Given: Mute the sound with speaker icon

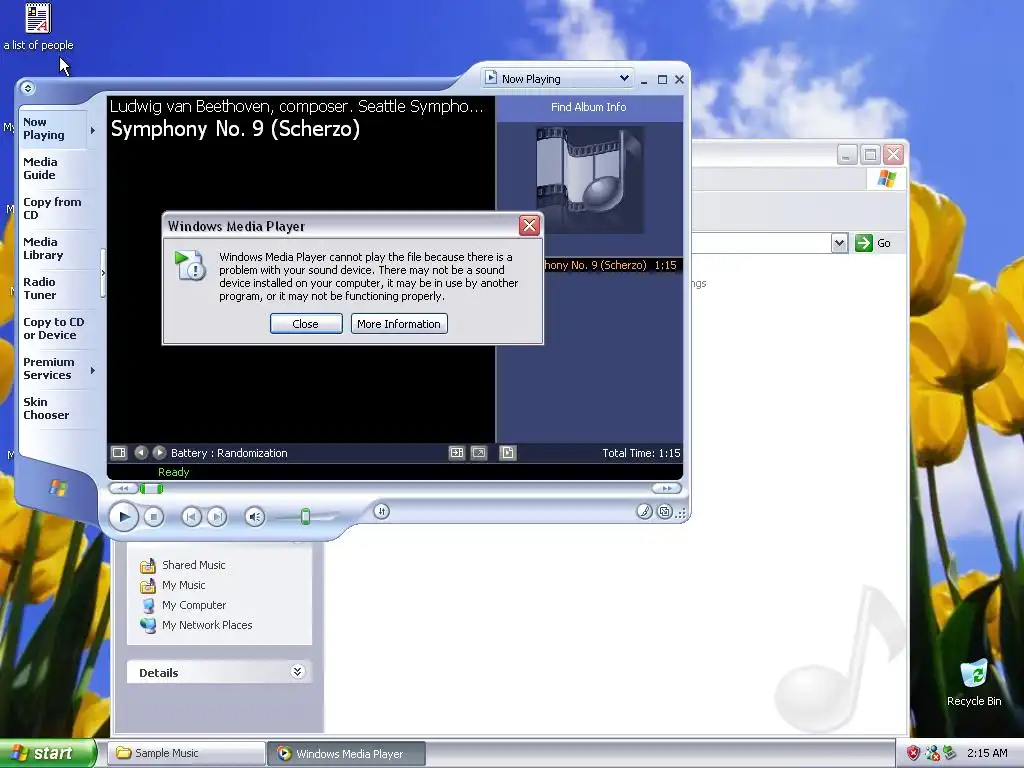Looking at the screenshot, I should pos(255,517).
